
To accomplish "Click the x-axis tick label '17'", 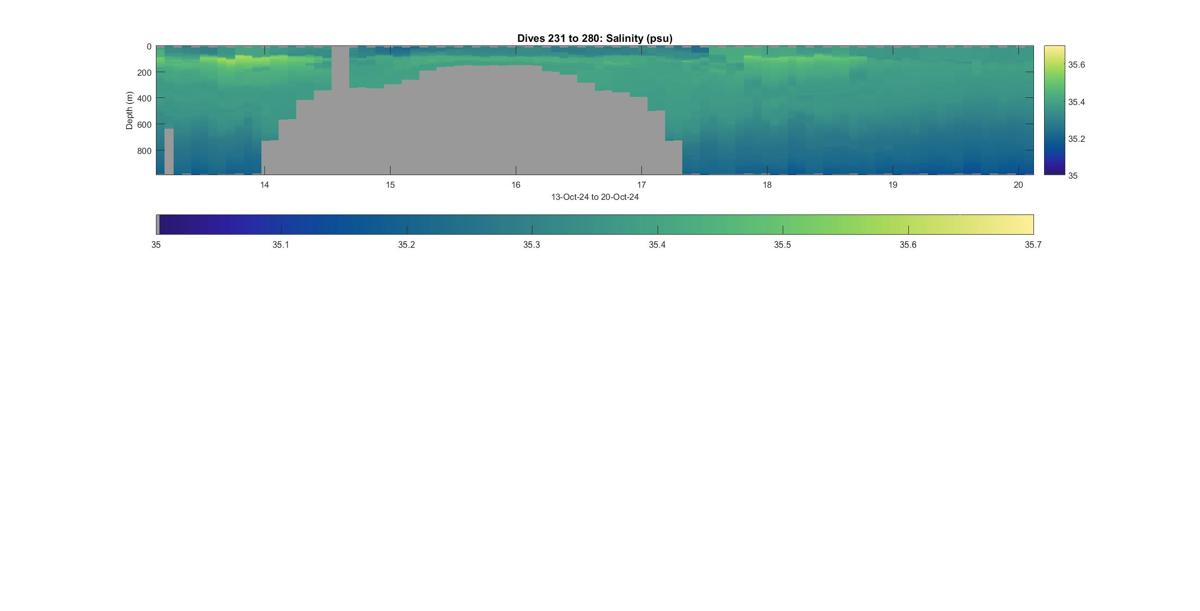I will [641, 184].
